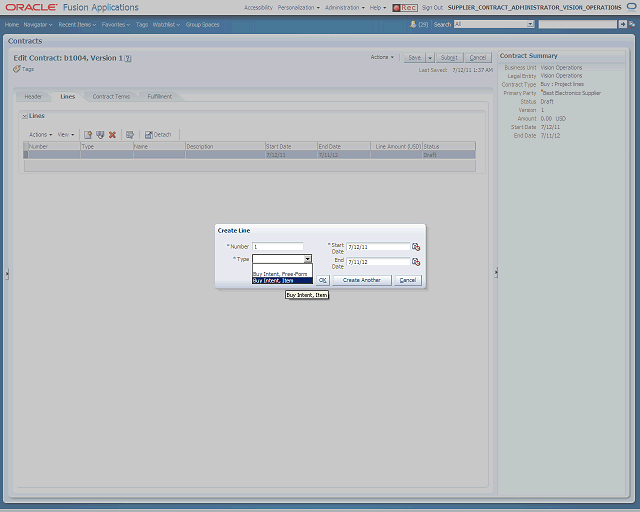The height and width of the screenshot is (512, 640).
Task: Click the Start Date input field
Action: coord(378,247)
